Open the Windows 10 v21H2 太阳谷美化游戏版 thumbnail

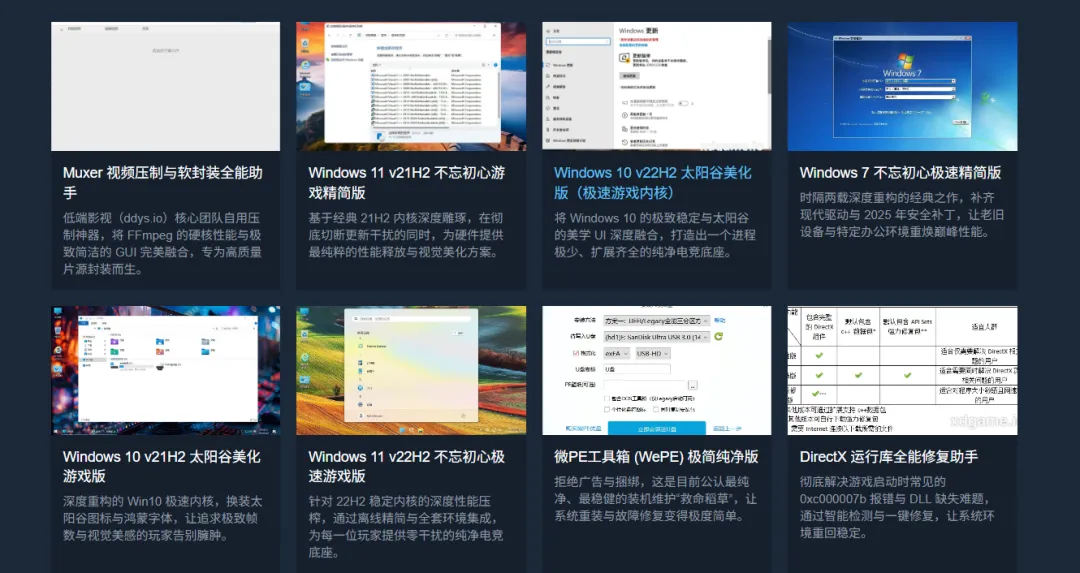165,371
